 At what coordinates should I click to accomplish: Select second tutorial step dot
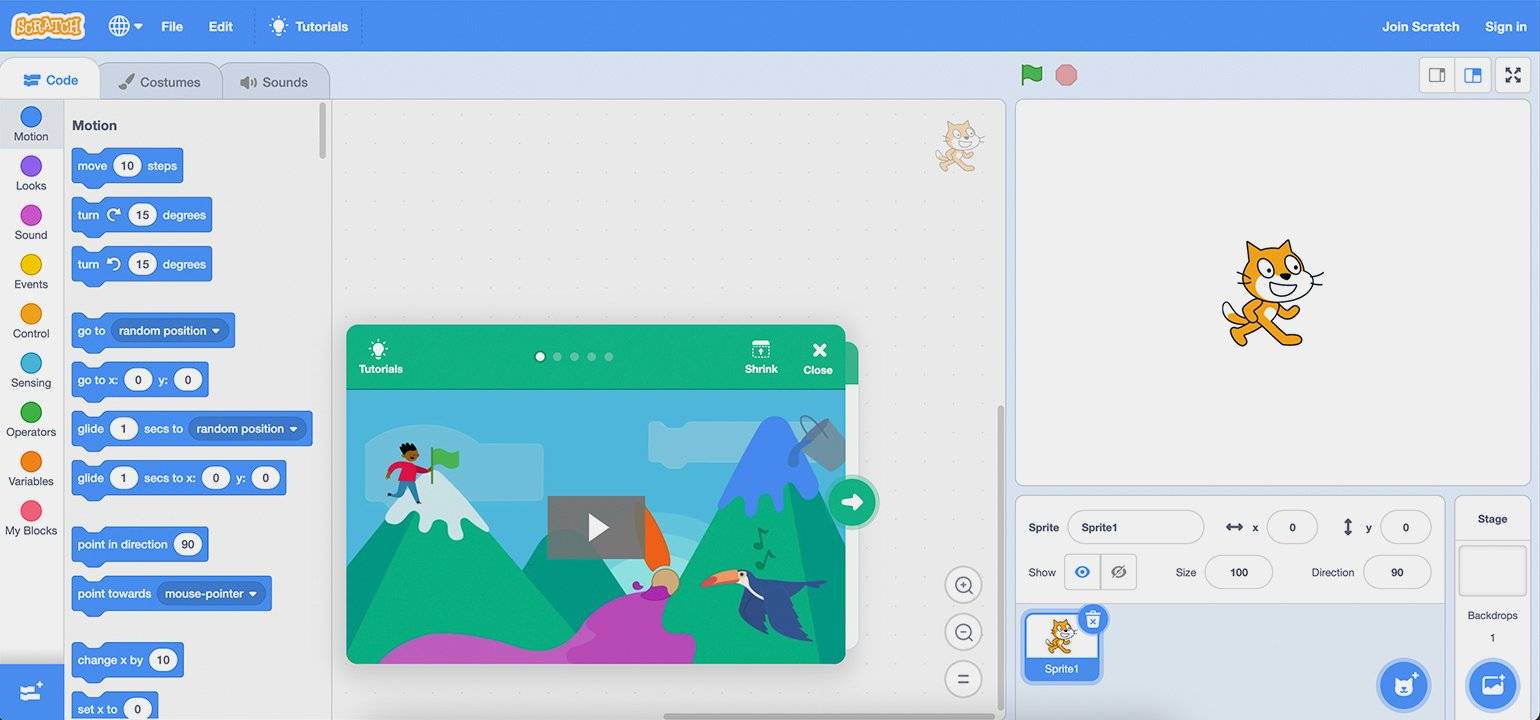[x=557, y=357]
